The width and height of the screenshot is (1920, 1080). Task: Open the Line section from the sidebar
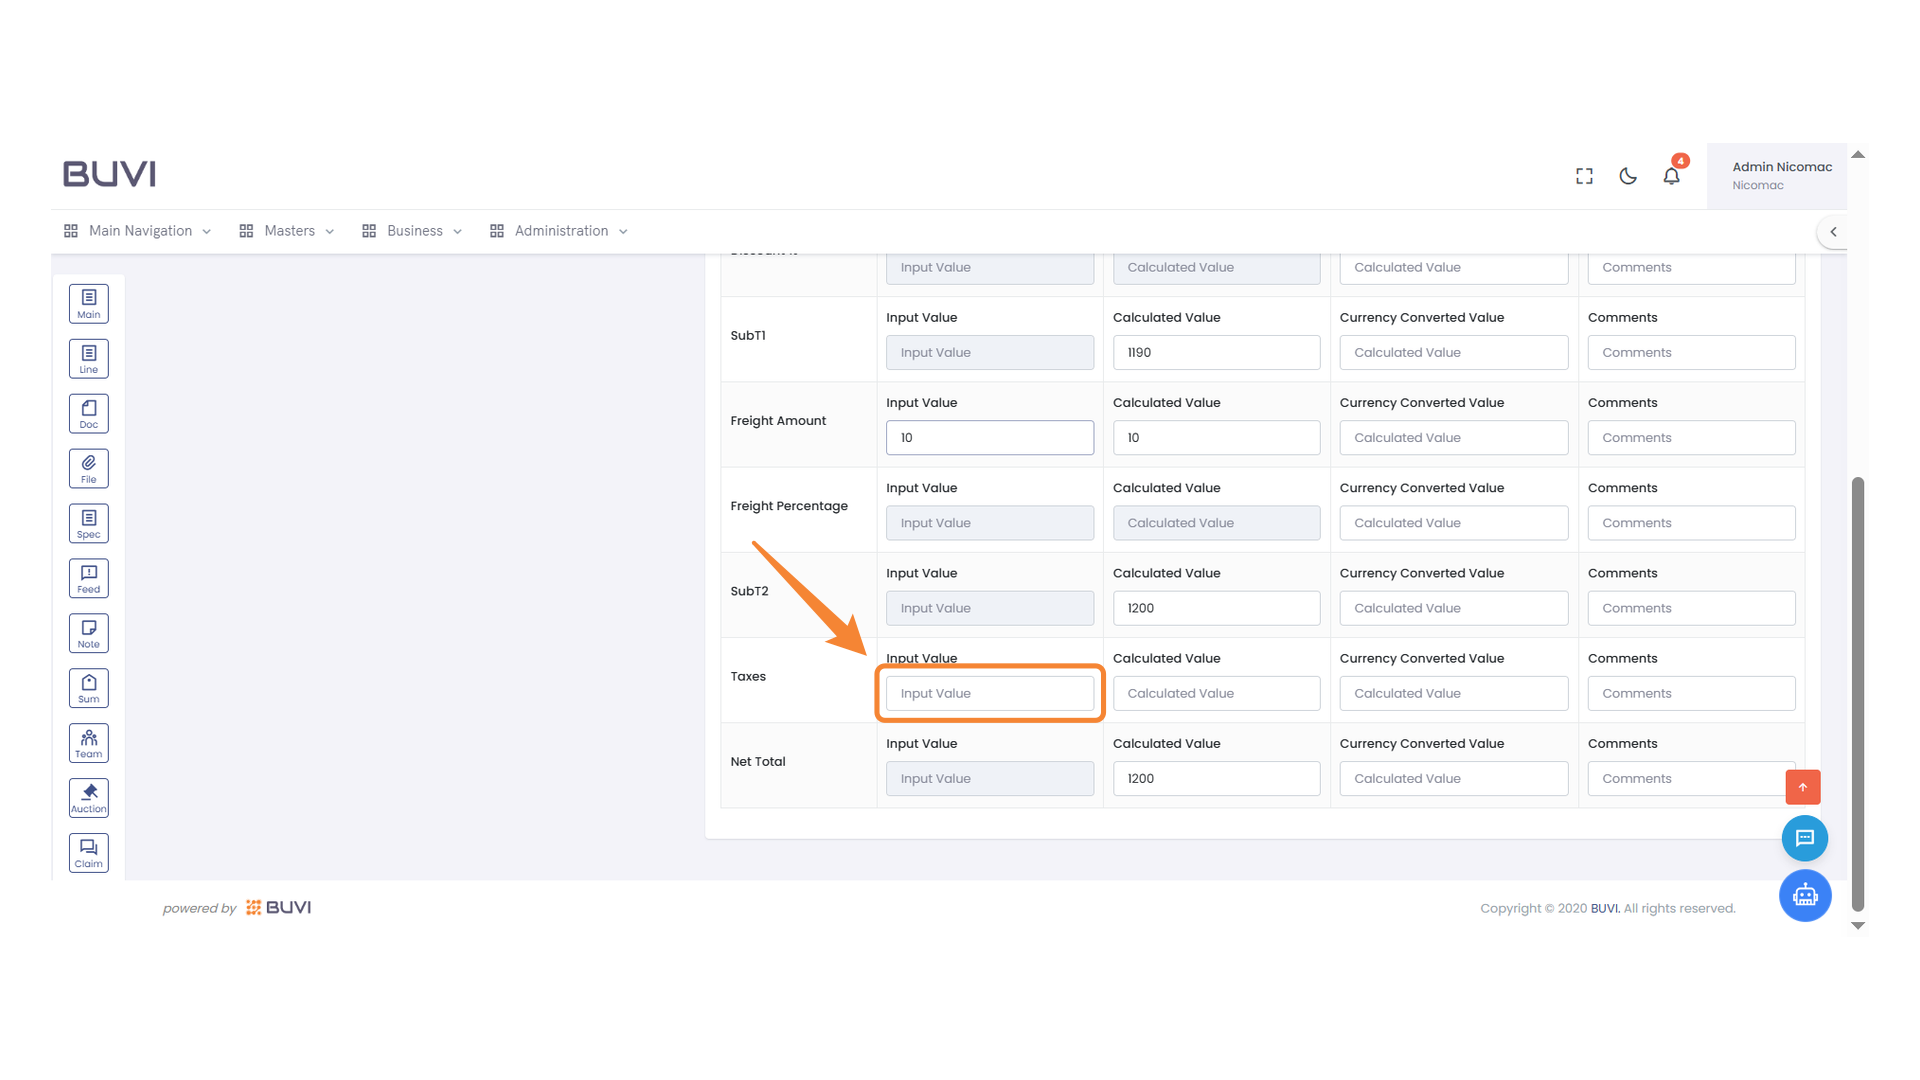click(x=88, y=358)
